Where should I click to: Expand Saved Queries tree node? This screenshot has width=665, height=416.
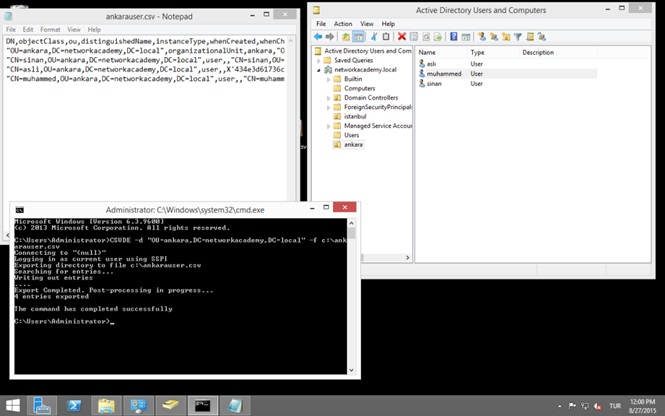click(x=319, y=61)
